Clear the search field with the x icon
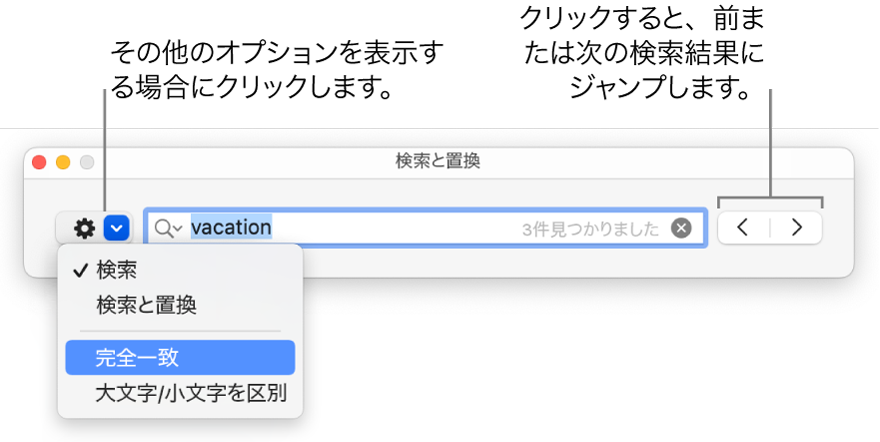Image resolution: width=880 pixels, height=442 pixels. click(x=681, y=228)
